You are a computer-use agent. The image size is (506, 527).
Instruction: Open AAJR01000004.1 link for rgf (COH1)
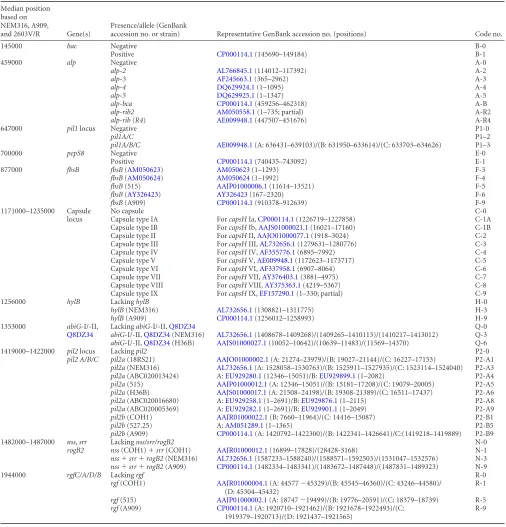242,483
